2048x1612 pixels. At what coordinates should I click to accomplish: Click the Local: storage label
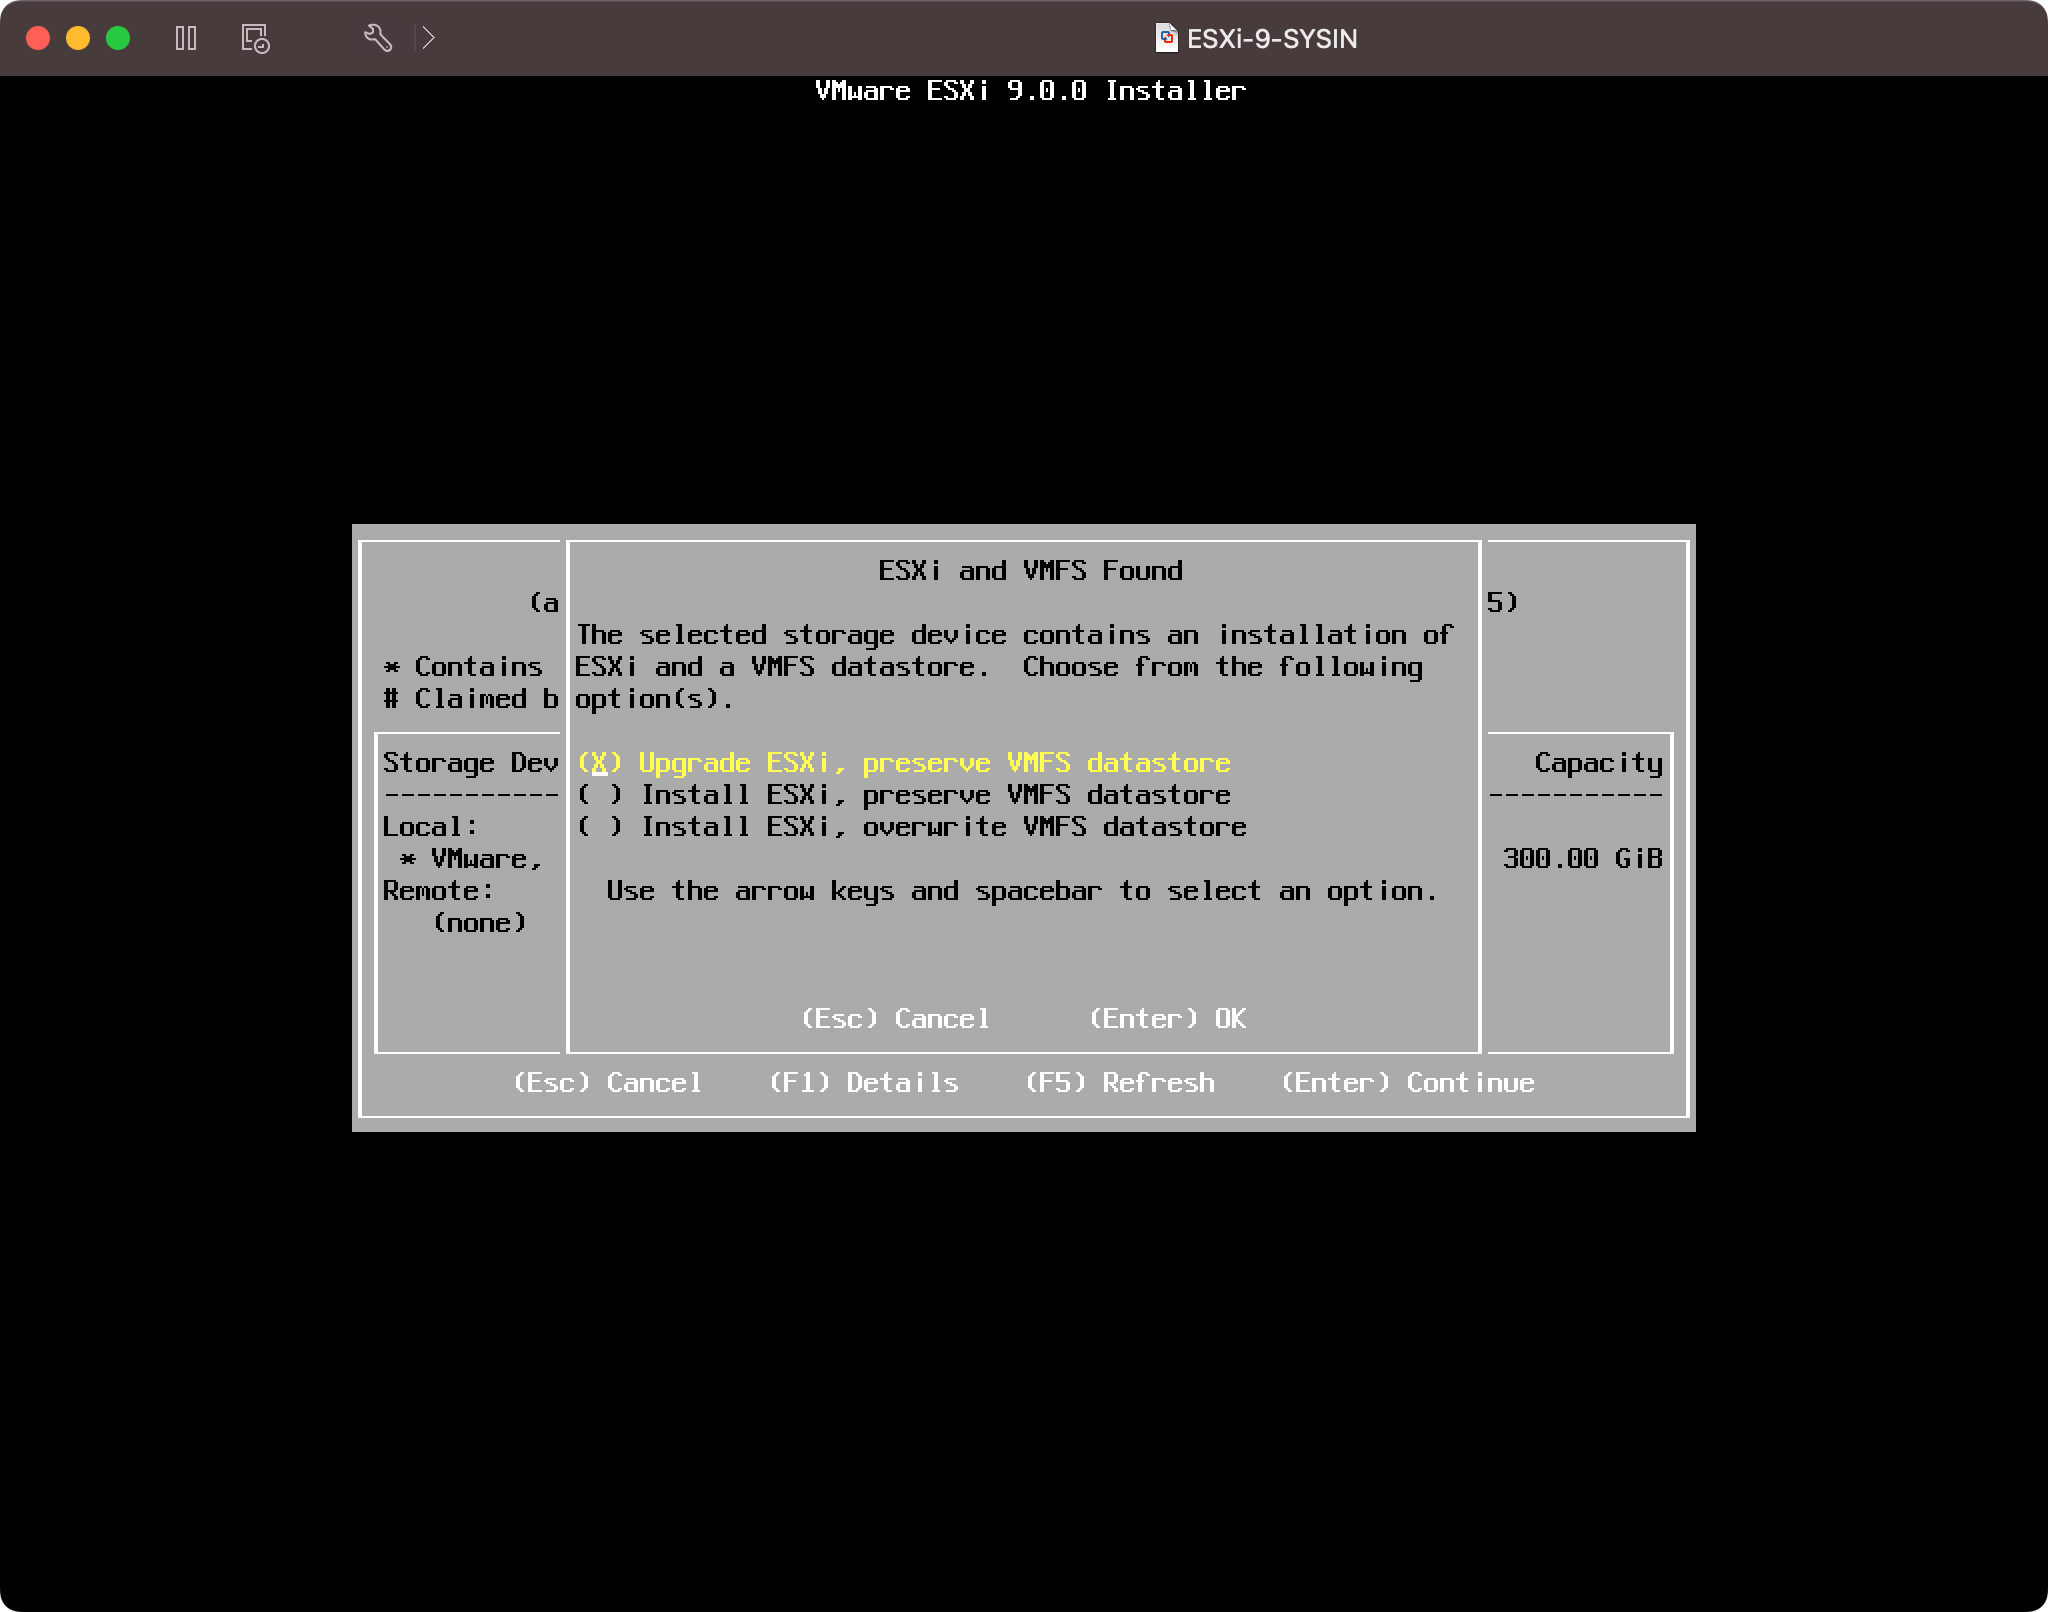click(430, 827)
